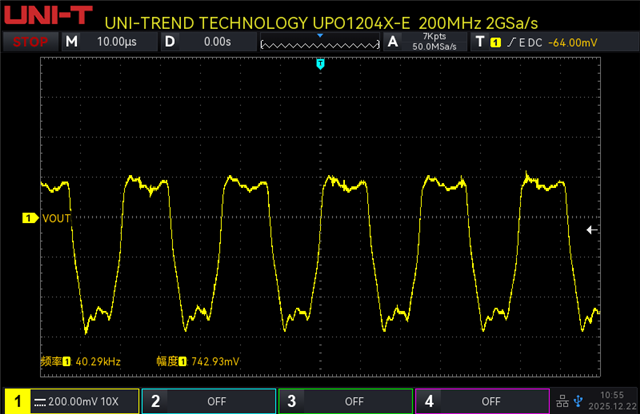Turn on channel 4 OFF tab
Image resolution: width=640 pixels, height=414 pixels.
tap(482, 401)
